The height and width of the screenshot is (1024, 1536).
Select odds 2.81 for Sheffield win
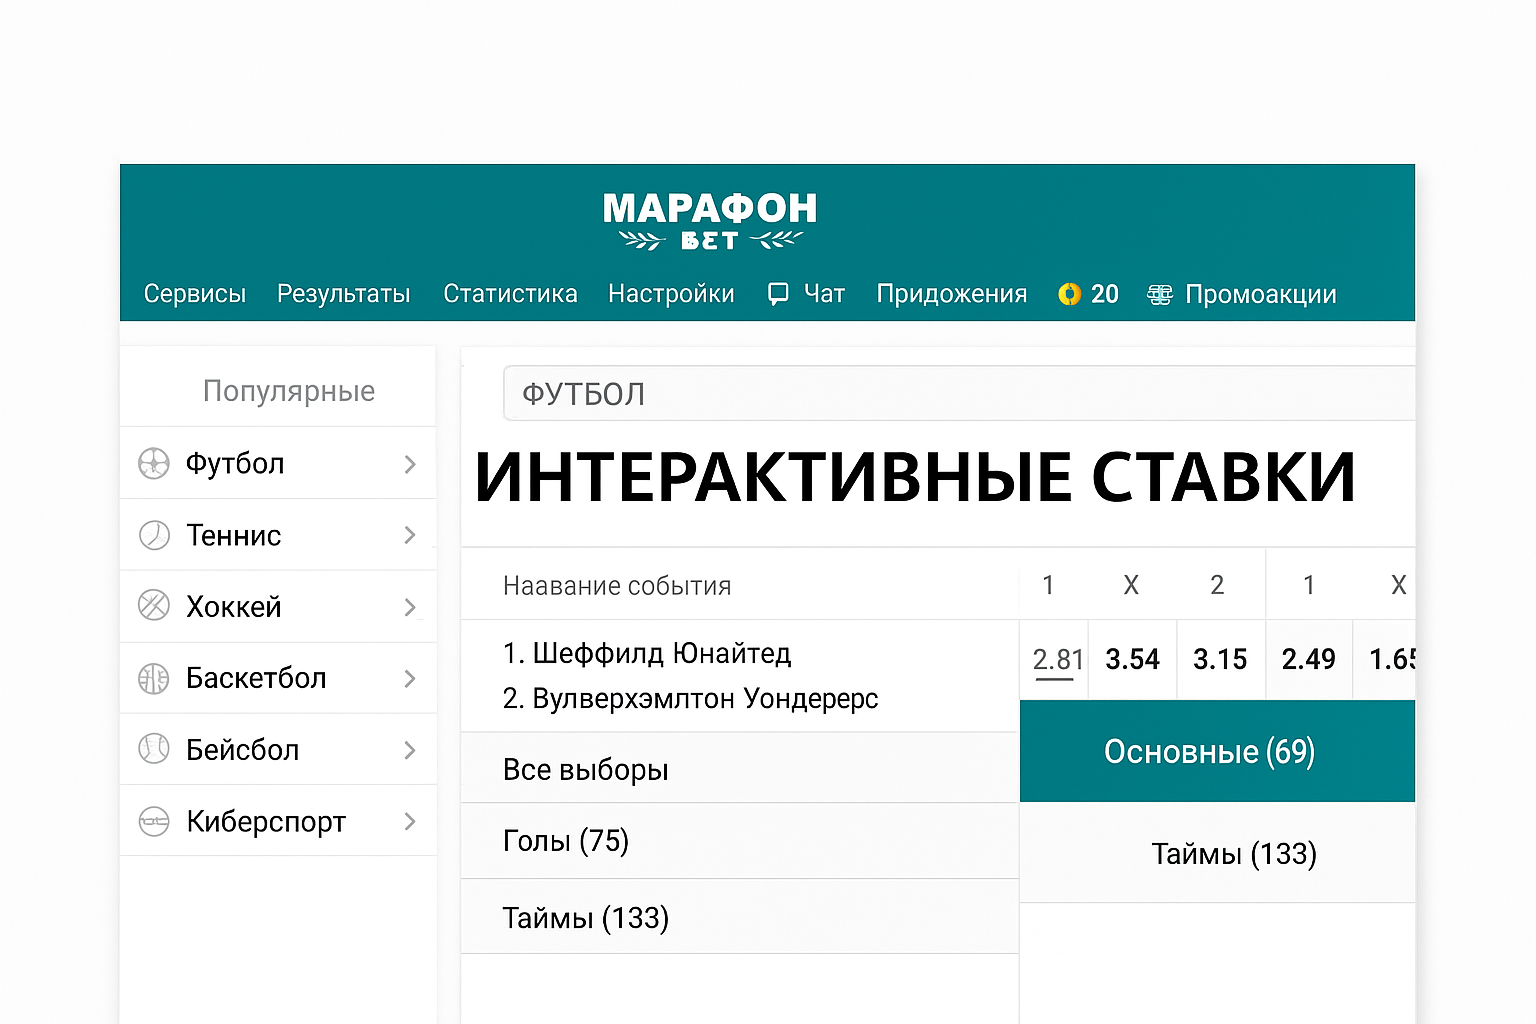pos(1056,659)
